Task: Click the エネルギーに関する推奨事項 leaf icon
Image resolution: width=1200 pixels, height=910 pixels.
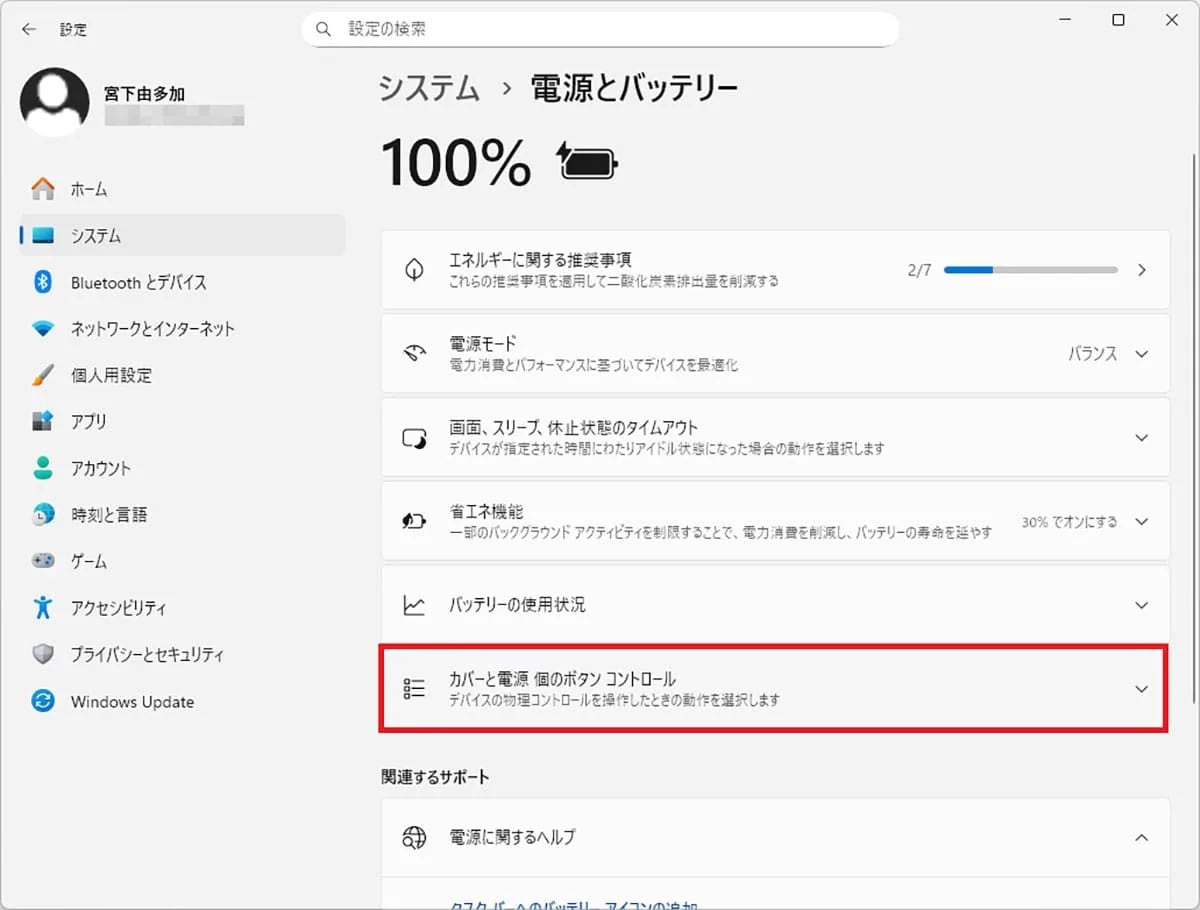Action: click(x=414, y=270)
